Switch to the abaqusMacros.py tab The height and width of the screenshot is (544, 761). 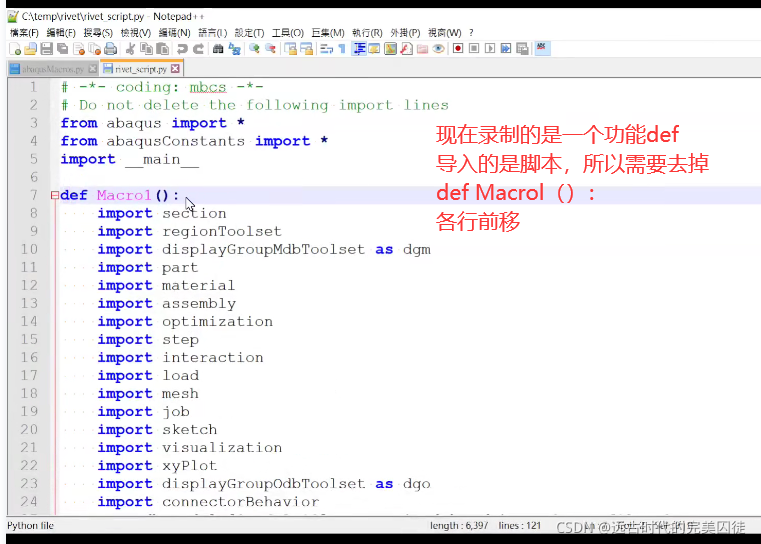53,69
